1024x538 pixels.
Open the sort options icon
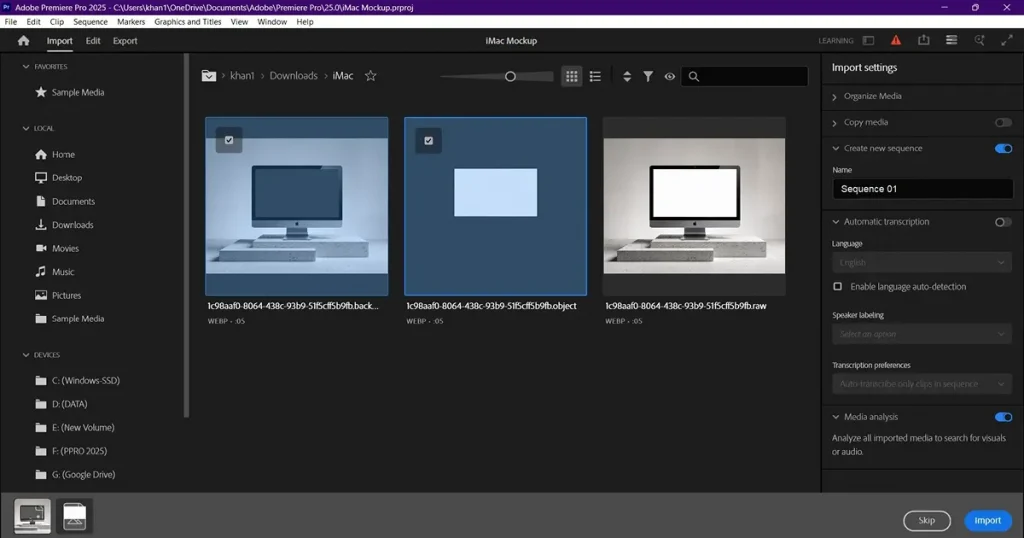coord(627,76)
